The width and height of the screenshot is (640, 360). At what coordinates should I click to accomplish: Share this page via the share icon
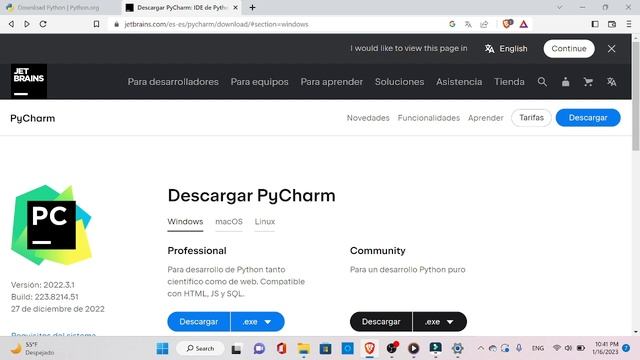click(484, 24)
